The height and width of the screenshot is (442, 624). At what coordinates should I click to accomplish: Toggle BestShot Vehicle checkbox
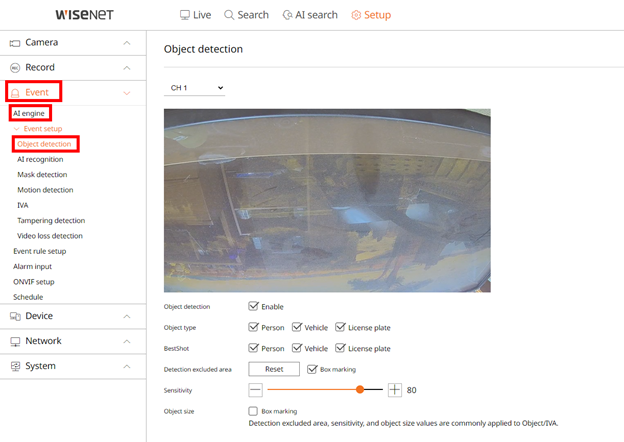pos(297,348)
